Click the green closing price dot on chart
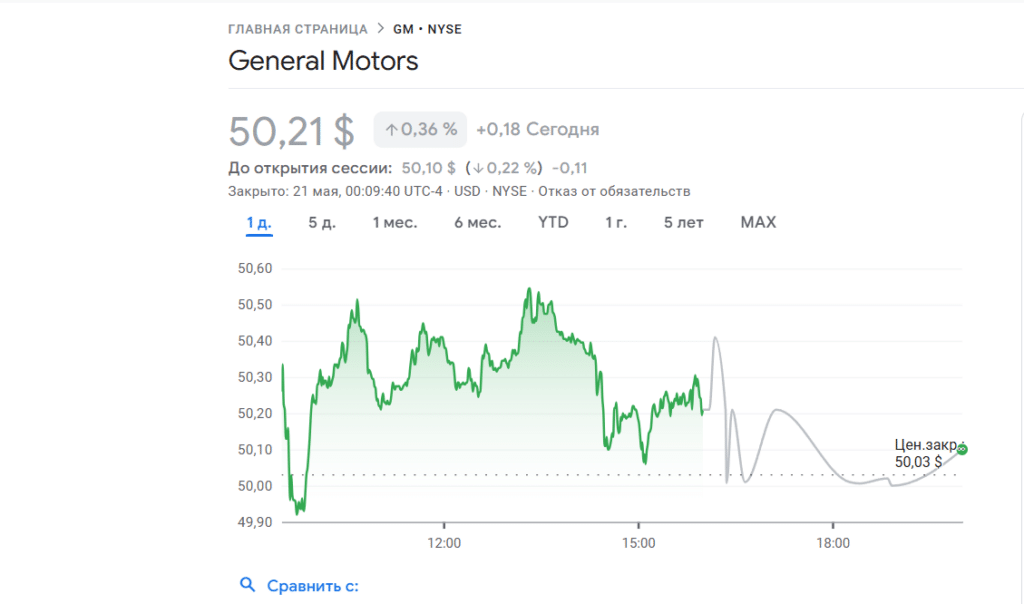The image size is (1024, 604). 962,449
